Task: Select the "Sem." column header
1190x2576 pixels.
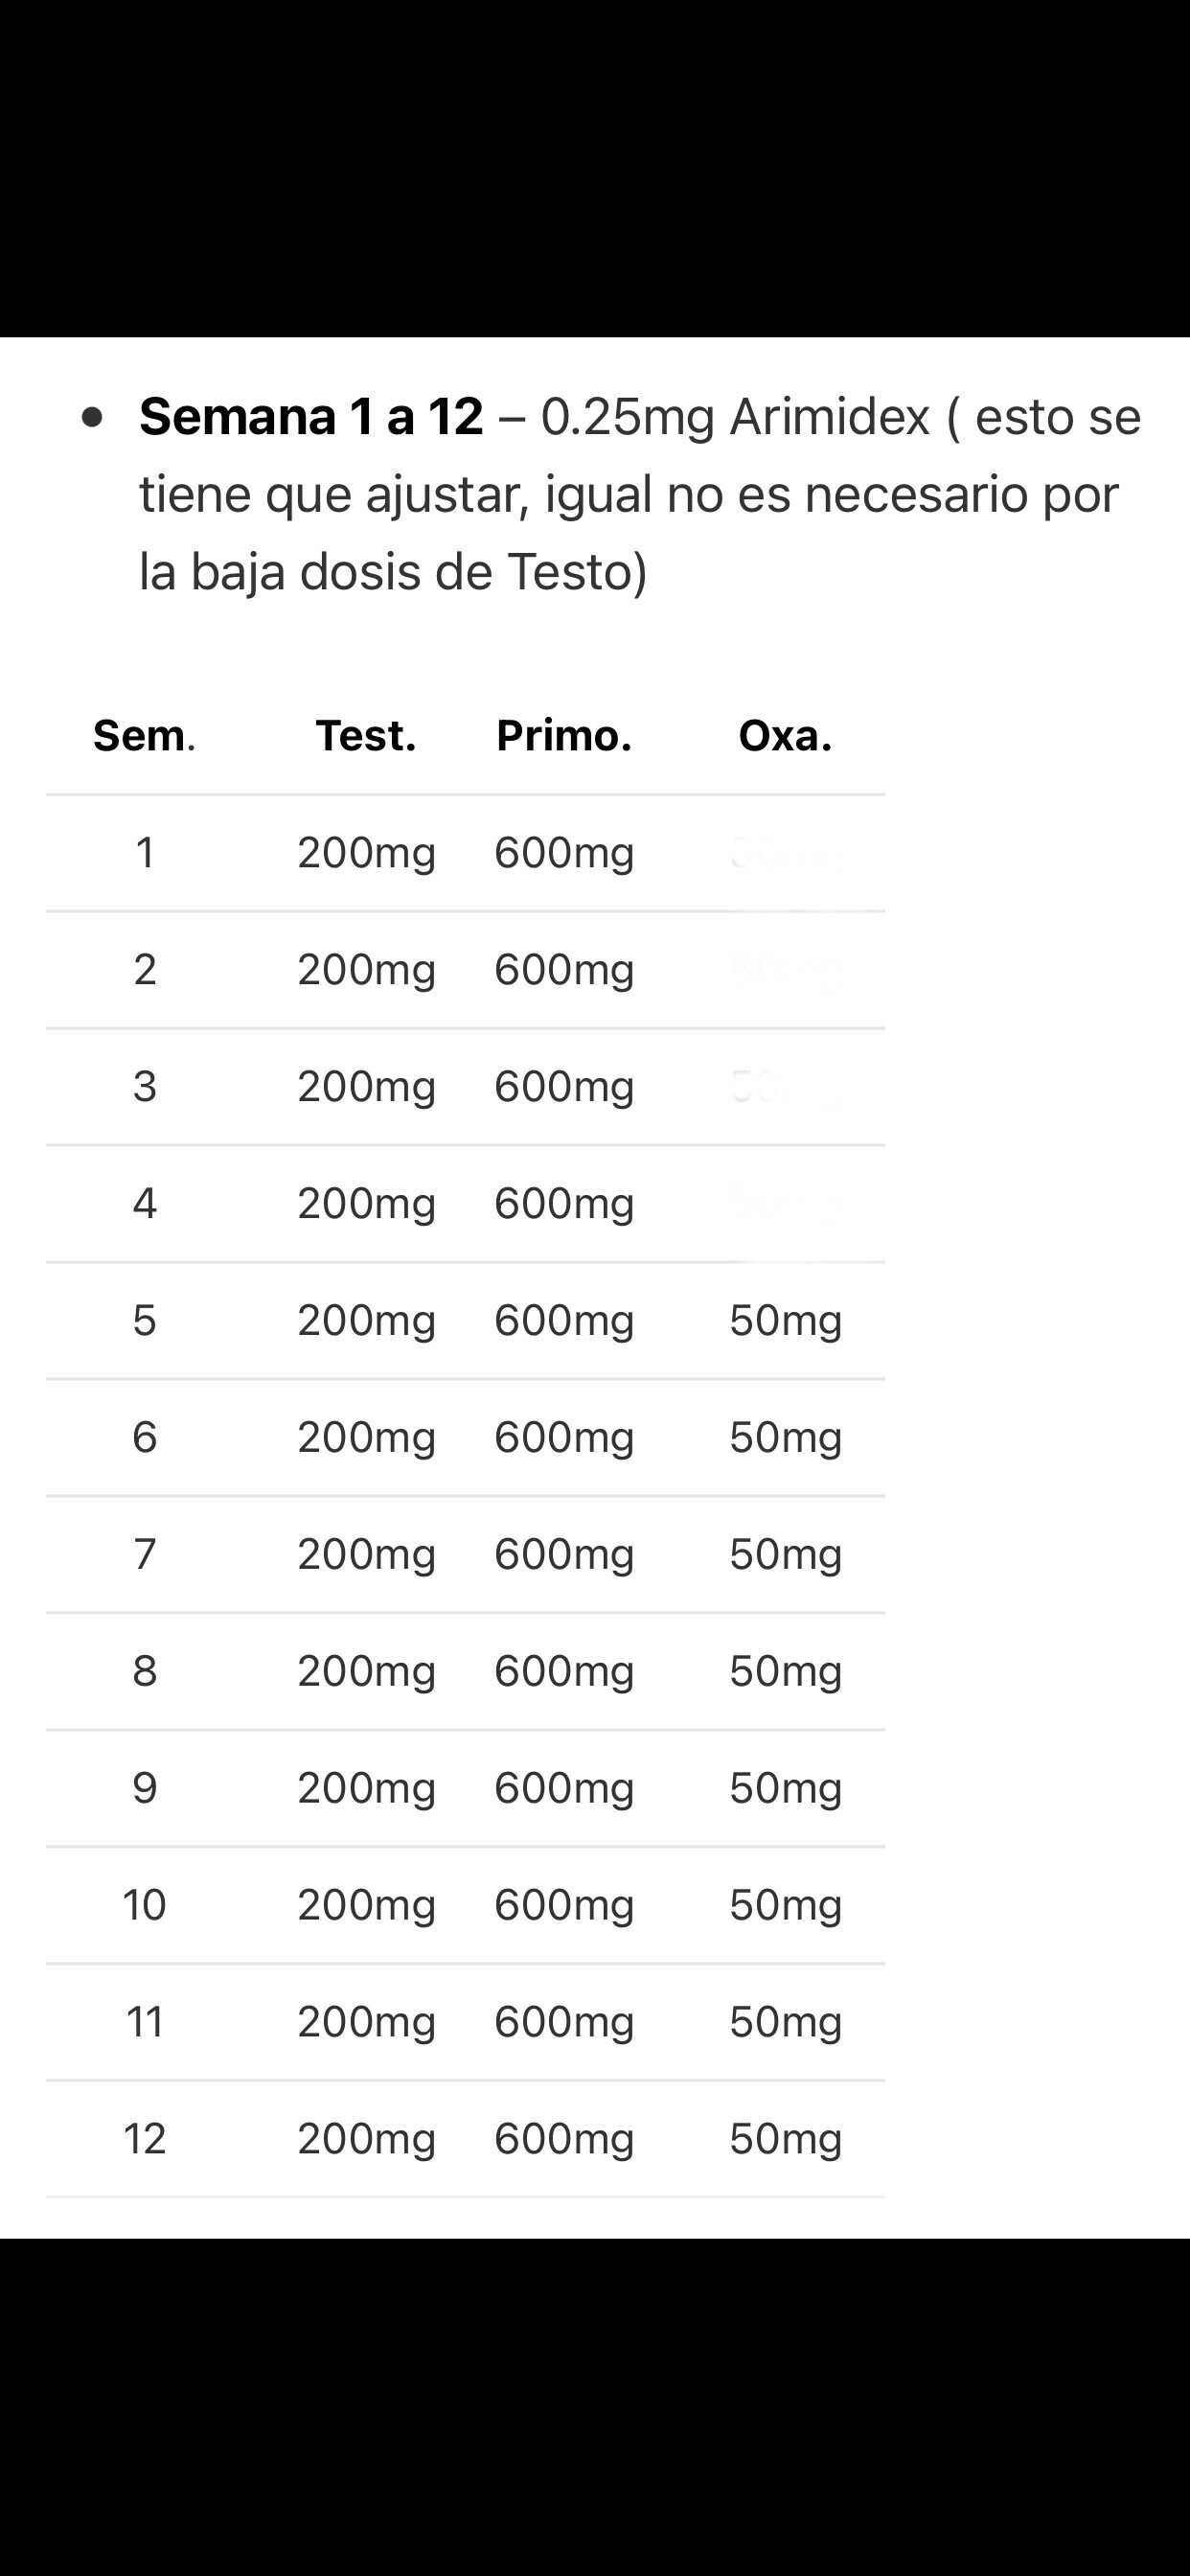Action: click(x=144, y=736)
